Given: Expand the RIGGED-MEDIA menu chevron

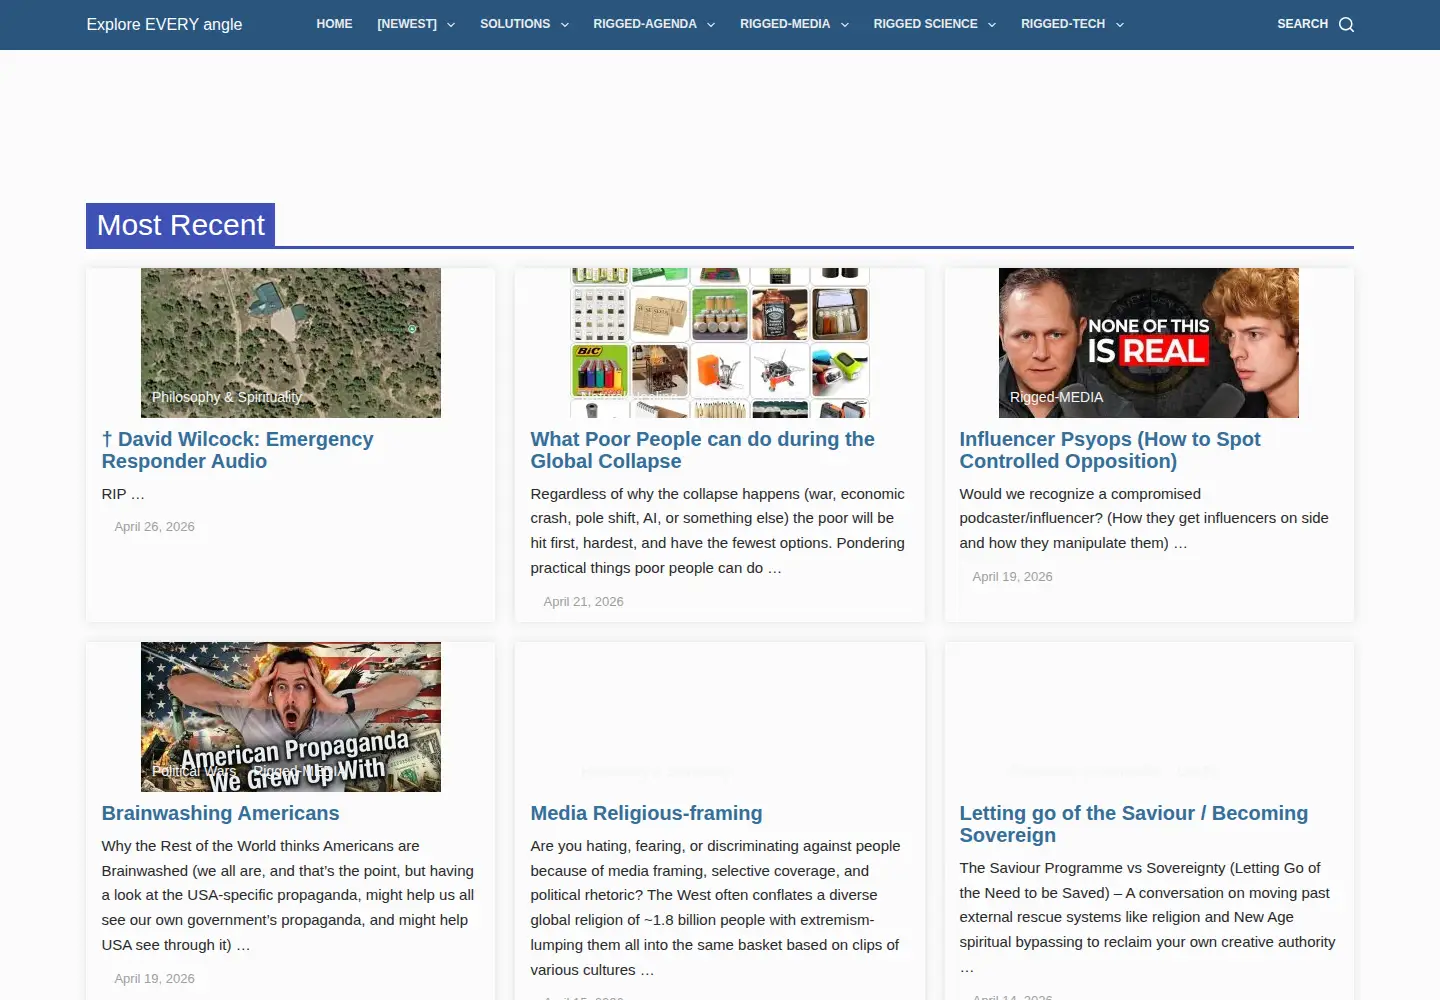Looking at the screenshot, I should 845,25.
